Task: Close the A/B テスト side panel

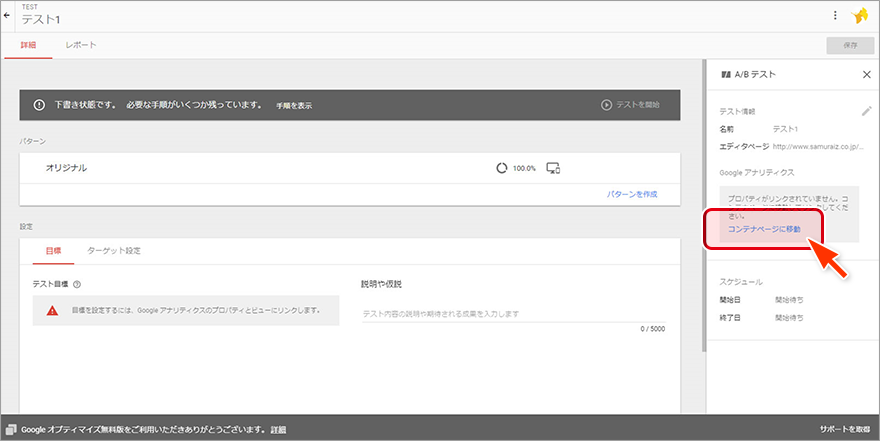Action: tap(866, 75)
